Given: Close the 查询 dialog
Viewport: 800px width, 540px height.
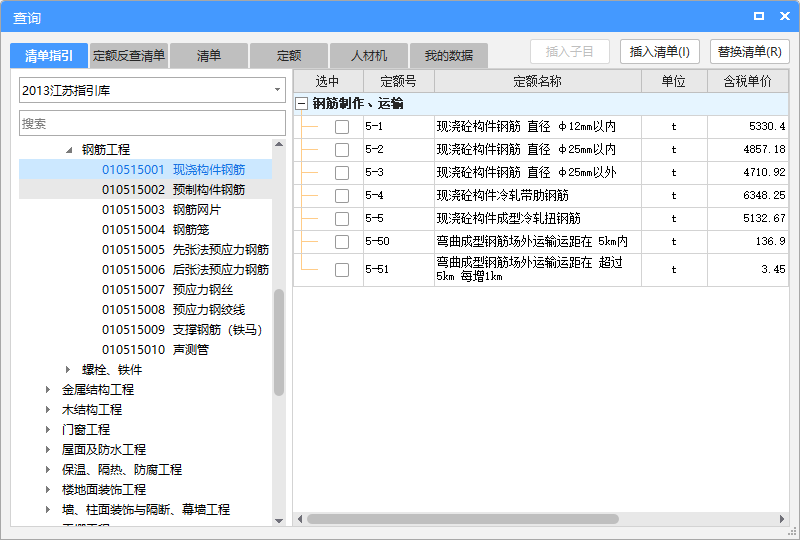Looking at the screenshot, I should click(x=785, y=16).
